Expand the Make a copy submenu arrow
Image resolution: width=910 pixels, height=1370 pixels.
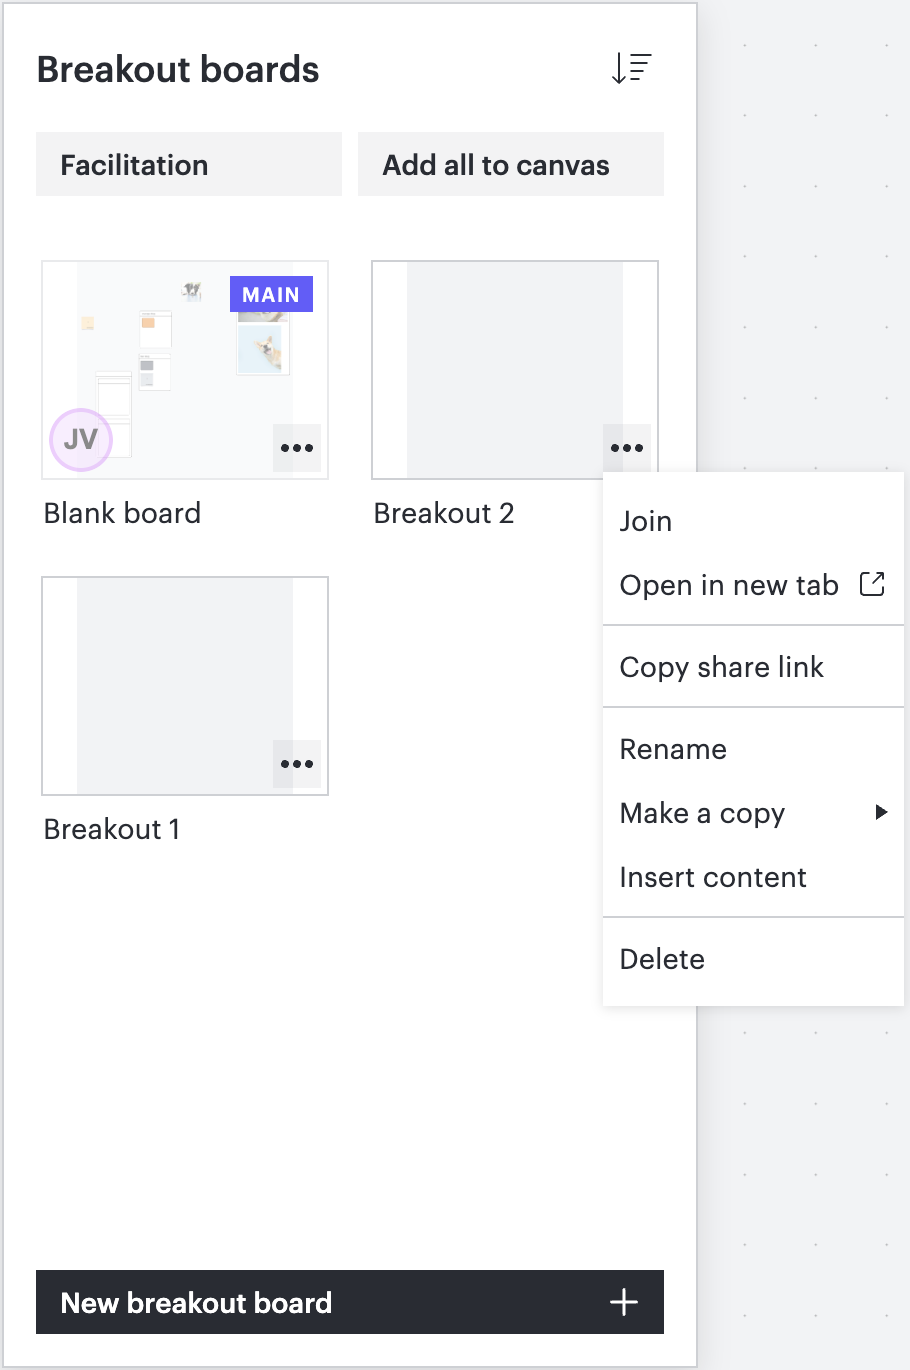[881, 812]
